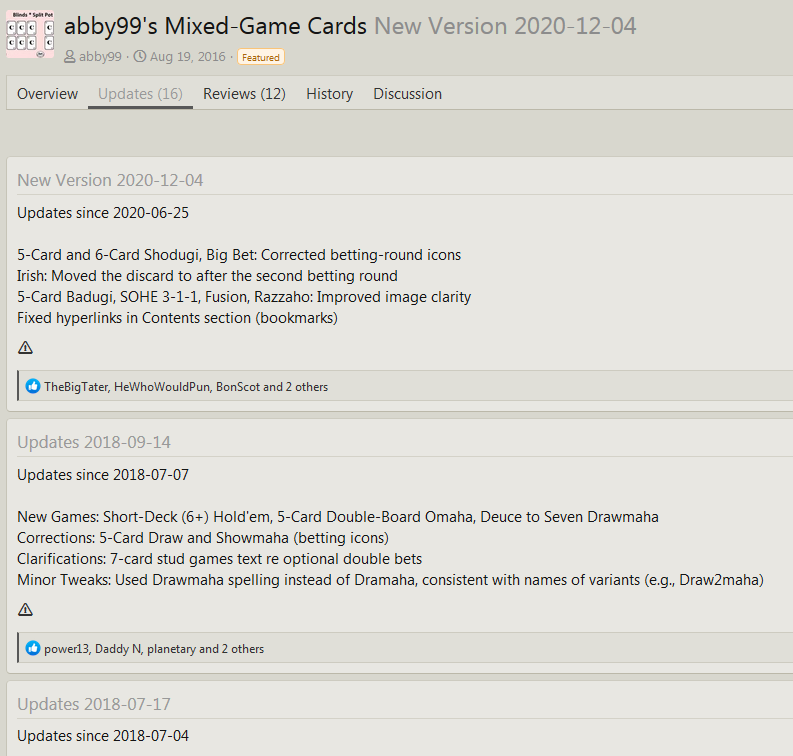Select the Updates (16) tab
The height and width of the screenshot is (756, 793).
140,94
